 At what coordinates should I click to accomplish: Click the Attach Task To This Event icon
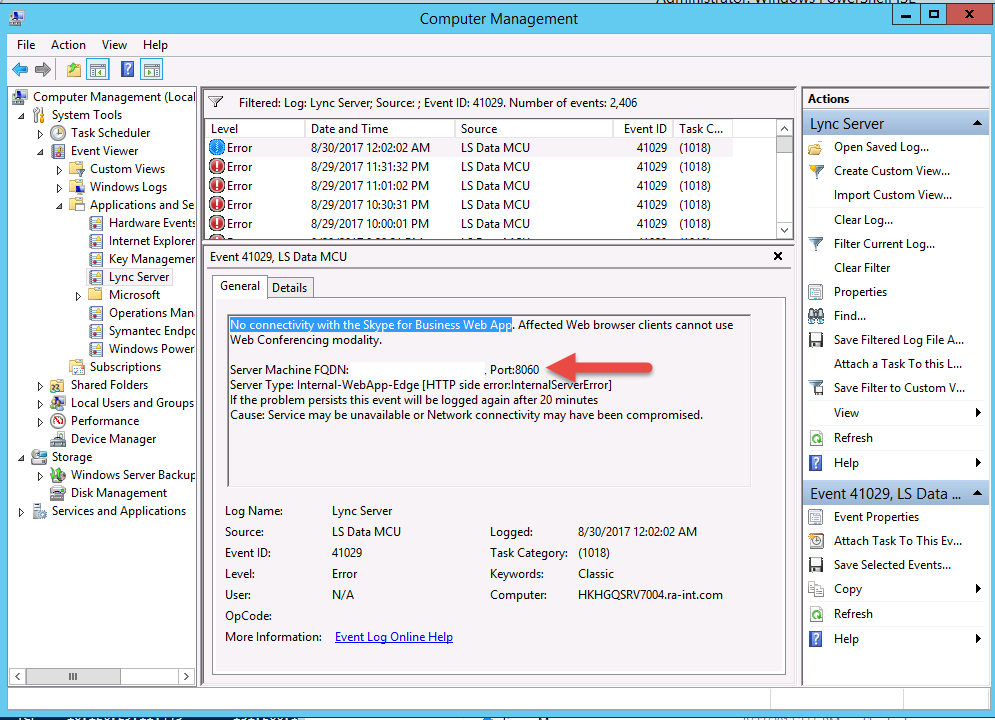click(x=816, y=541)
